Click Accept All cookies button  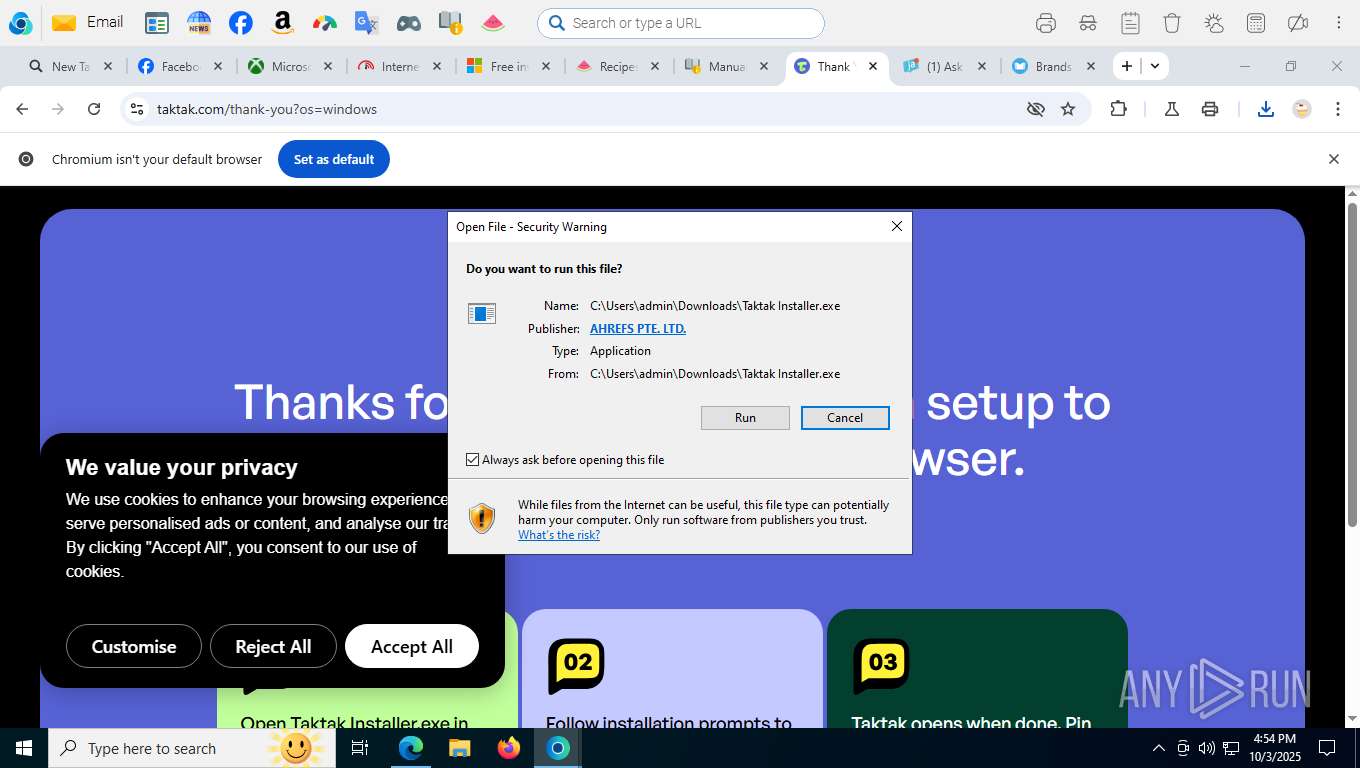point(412,647)
